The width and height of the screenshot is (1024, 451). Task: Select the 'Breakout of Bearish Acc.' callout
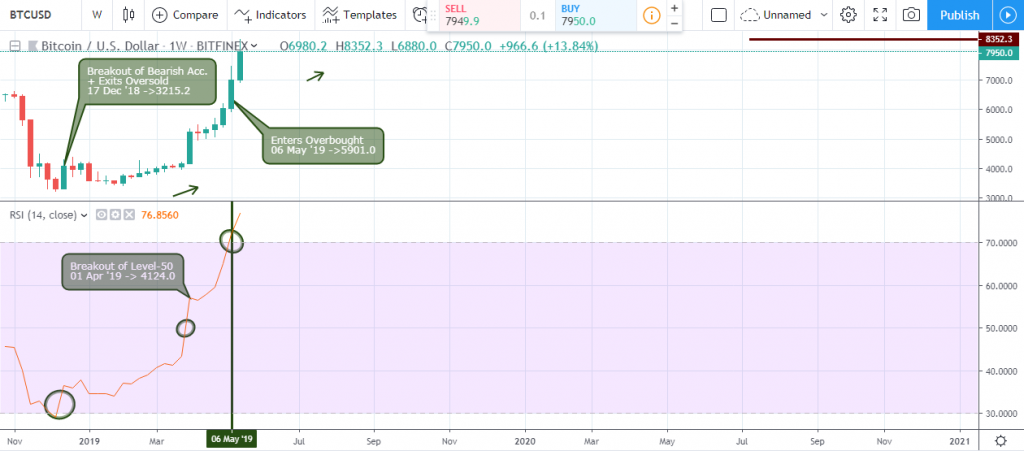pyautogui.click(x=147, y=81)
